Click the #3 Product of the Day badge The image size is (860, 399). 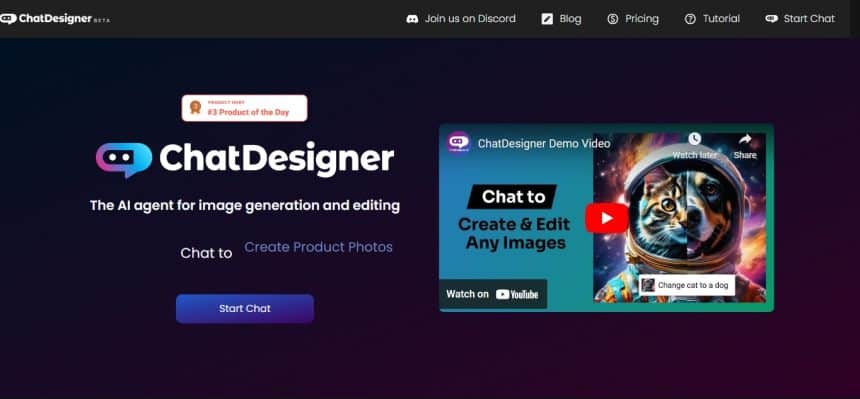pyautogui.click(x=245, y=108)
